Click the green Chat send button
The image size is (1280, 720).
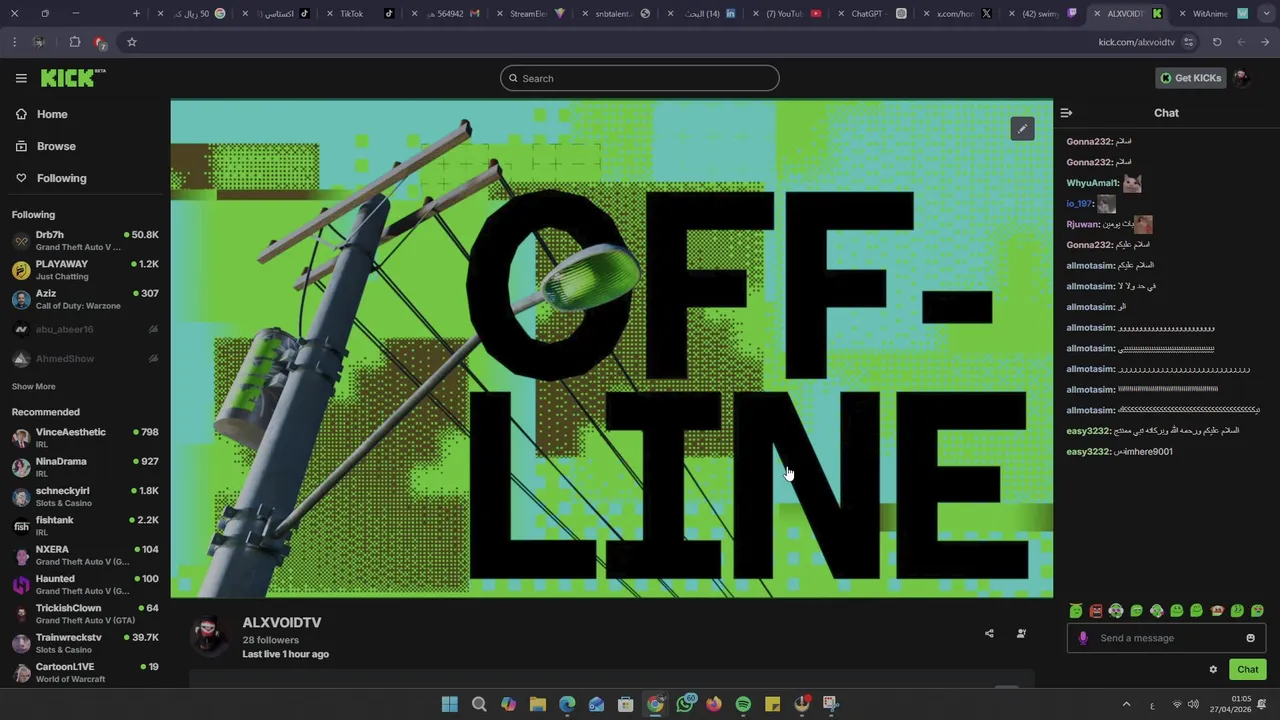1248,670
